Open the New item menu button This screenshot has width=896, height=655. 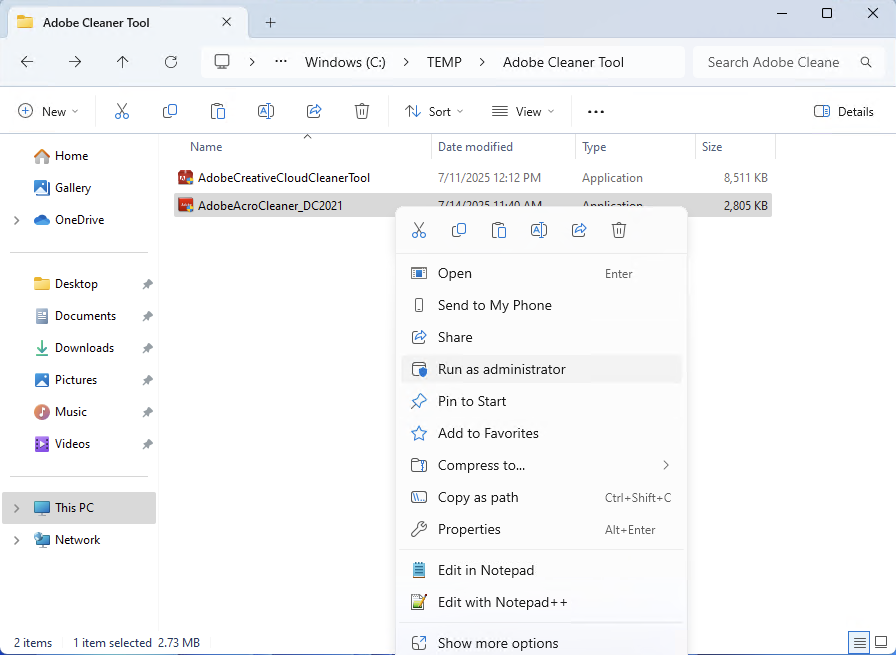click(x=47, y=111)
